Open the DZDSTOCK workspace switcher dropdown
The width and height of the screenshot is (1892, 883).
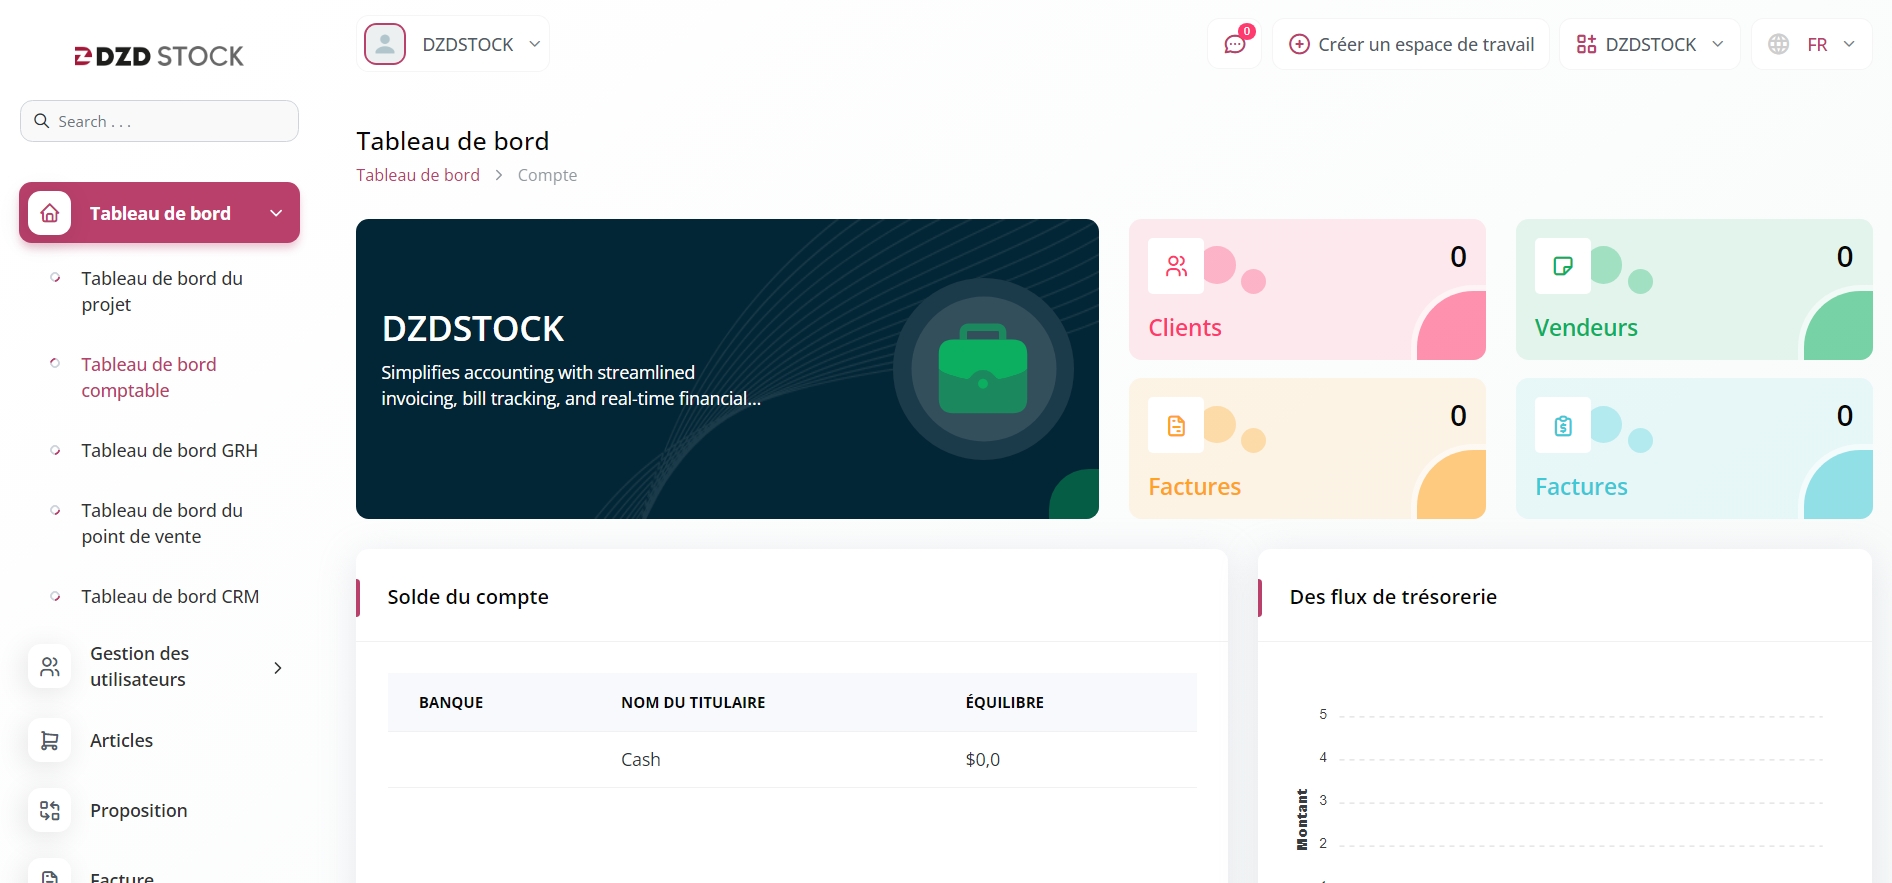[x=1650, y=45]
